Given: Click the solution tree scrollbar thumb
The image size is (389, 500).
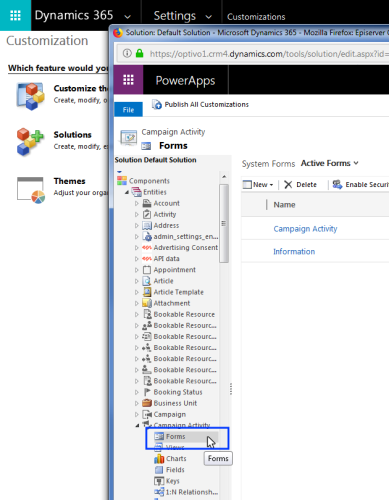Looking at the screenshot, I should pos(224,223).
